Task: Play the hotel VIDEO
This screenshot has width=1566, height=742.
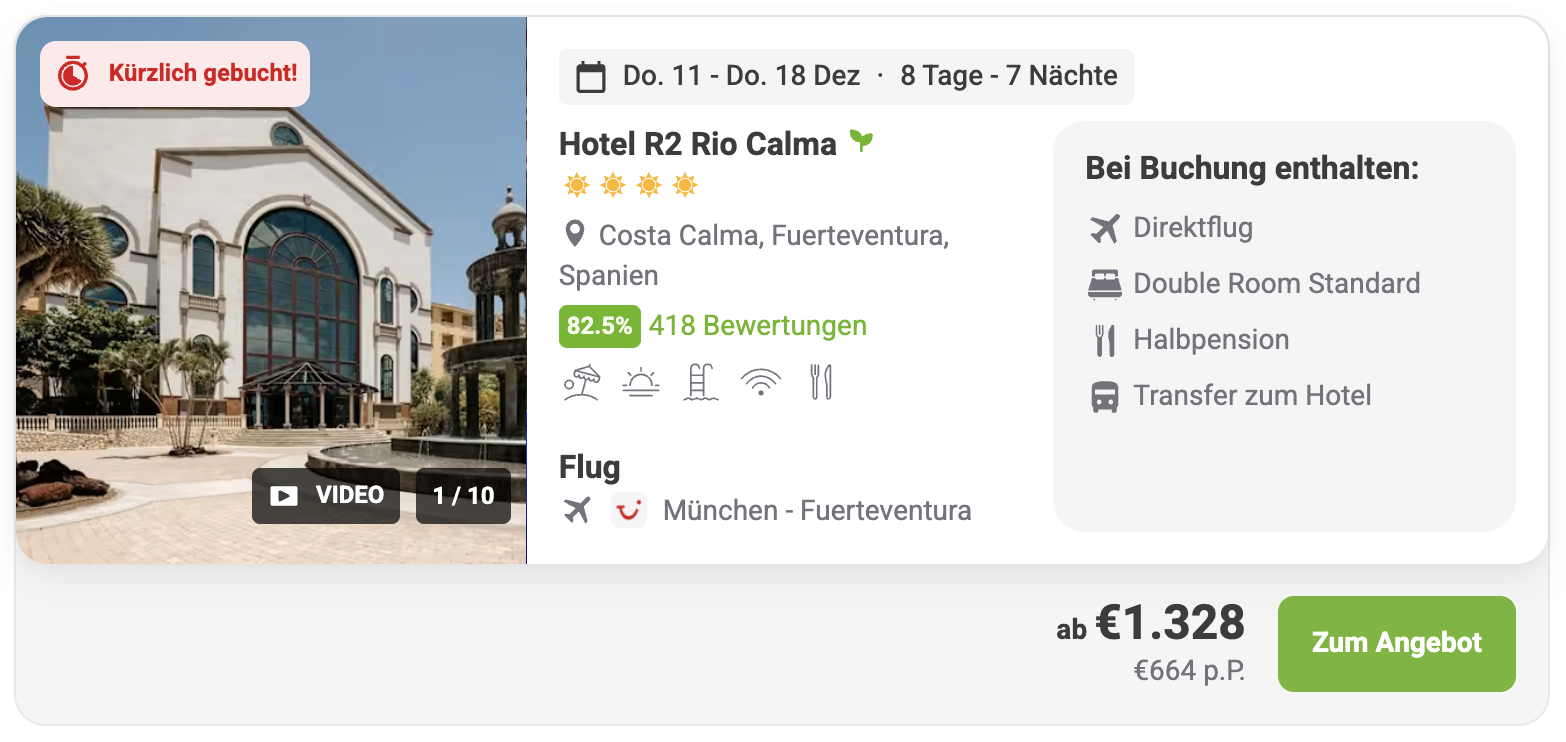Action: pos(326,495)
